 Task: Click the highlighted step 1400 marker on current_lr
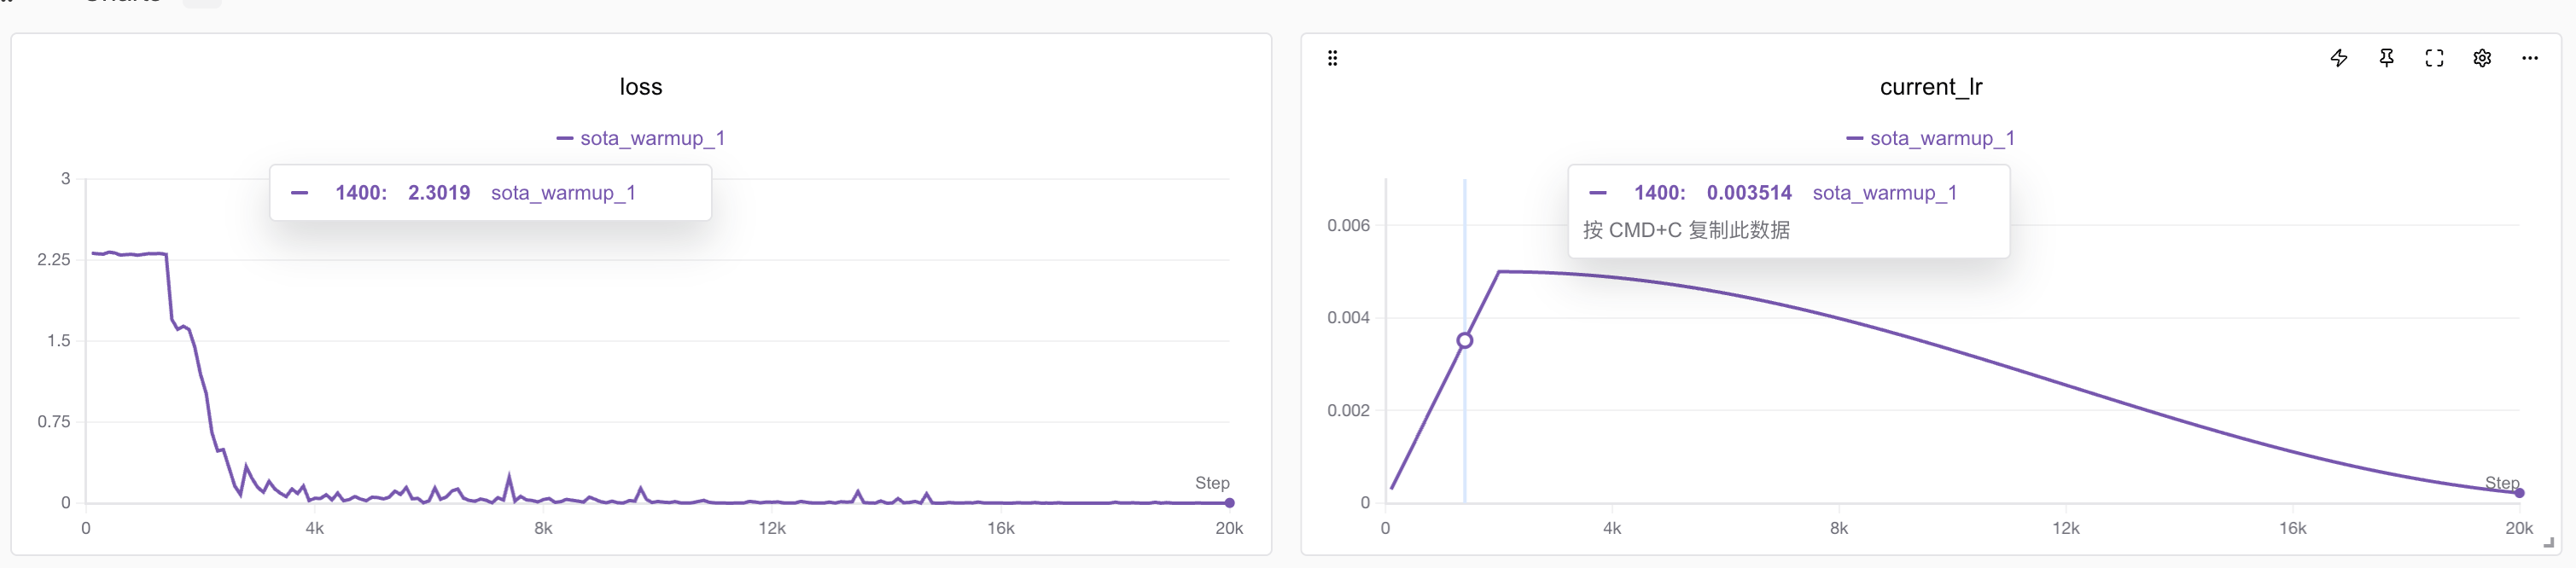pyautogui.click(x=1465, y=340)
